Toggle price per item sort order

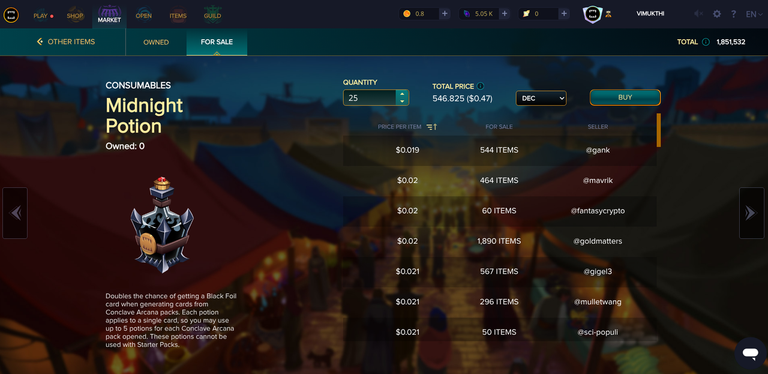click(432, 127)
